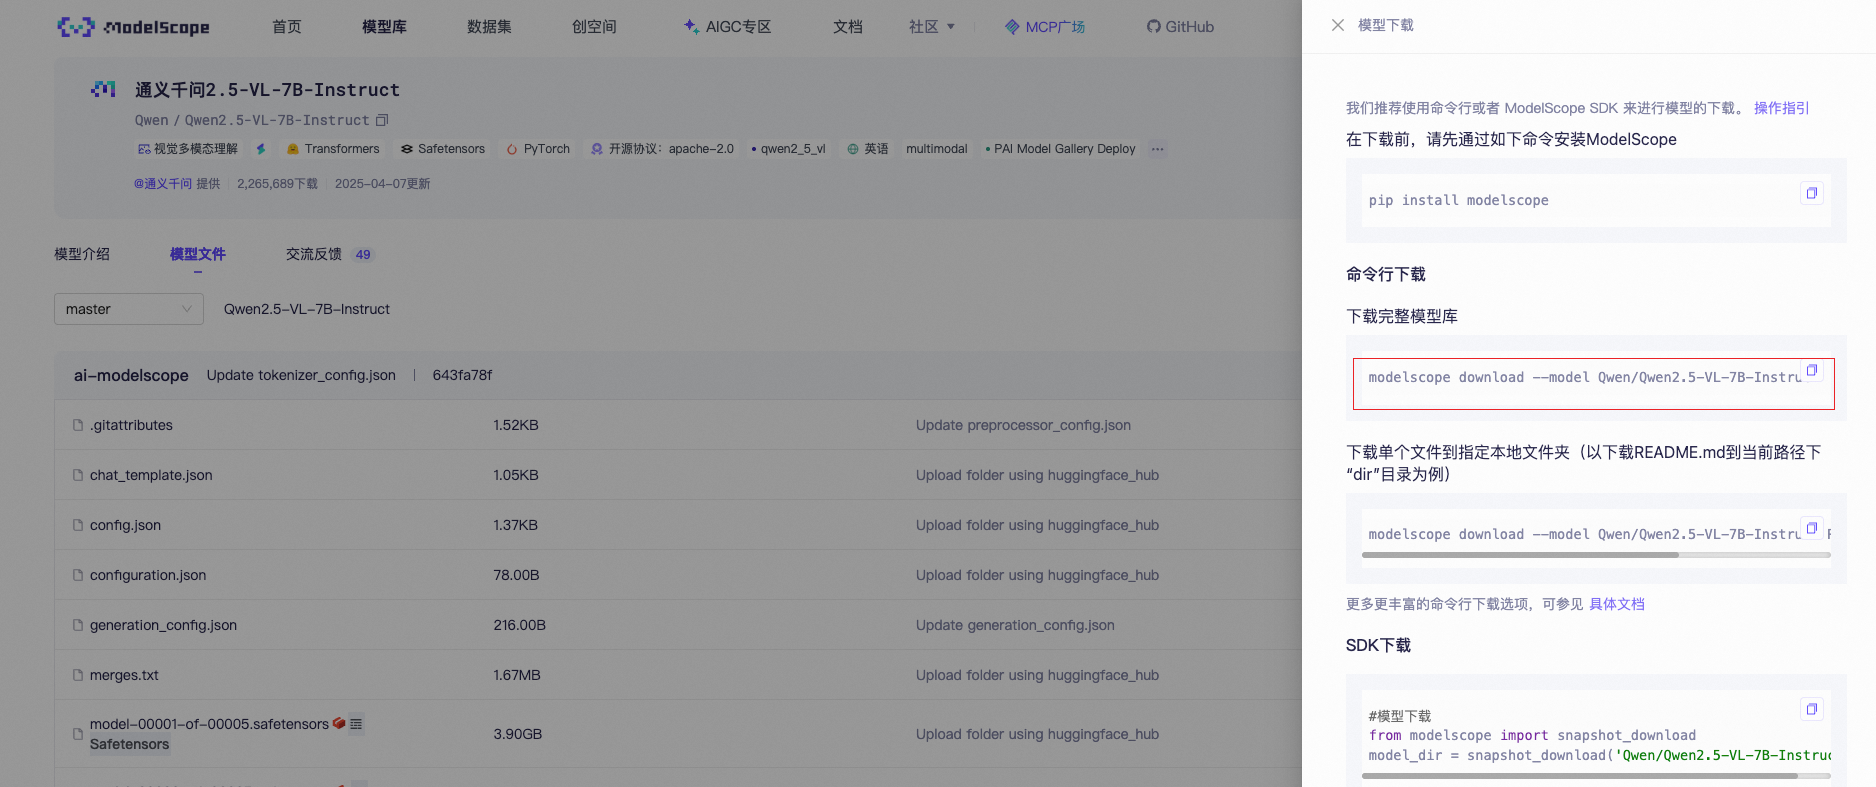Click the file icon beside chat_template.json
Screen dimensions: 1876x787
[x=78, y=475]
